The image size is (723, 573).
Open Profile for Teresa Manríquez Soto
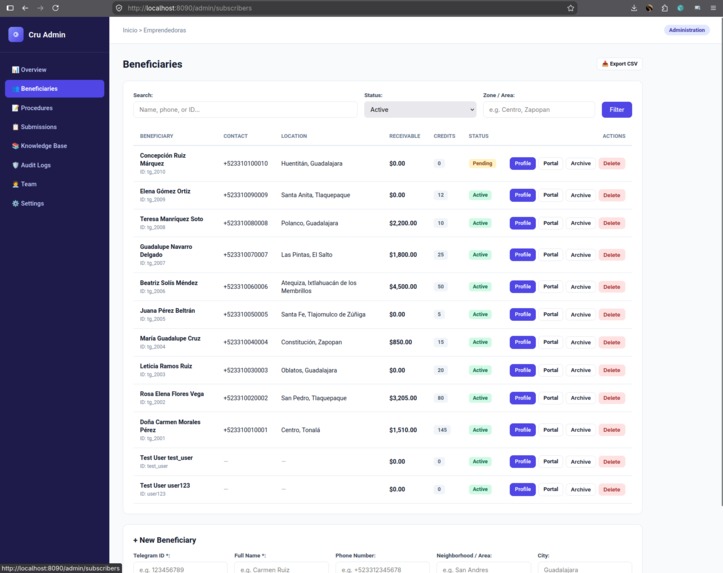[x=522, y=223]
